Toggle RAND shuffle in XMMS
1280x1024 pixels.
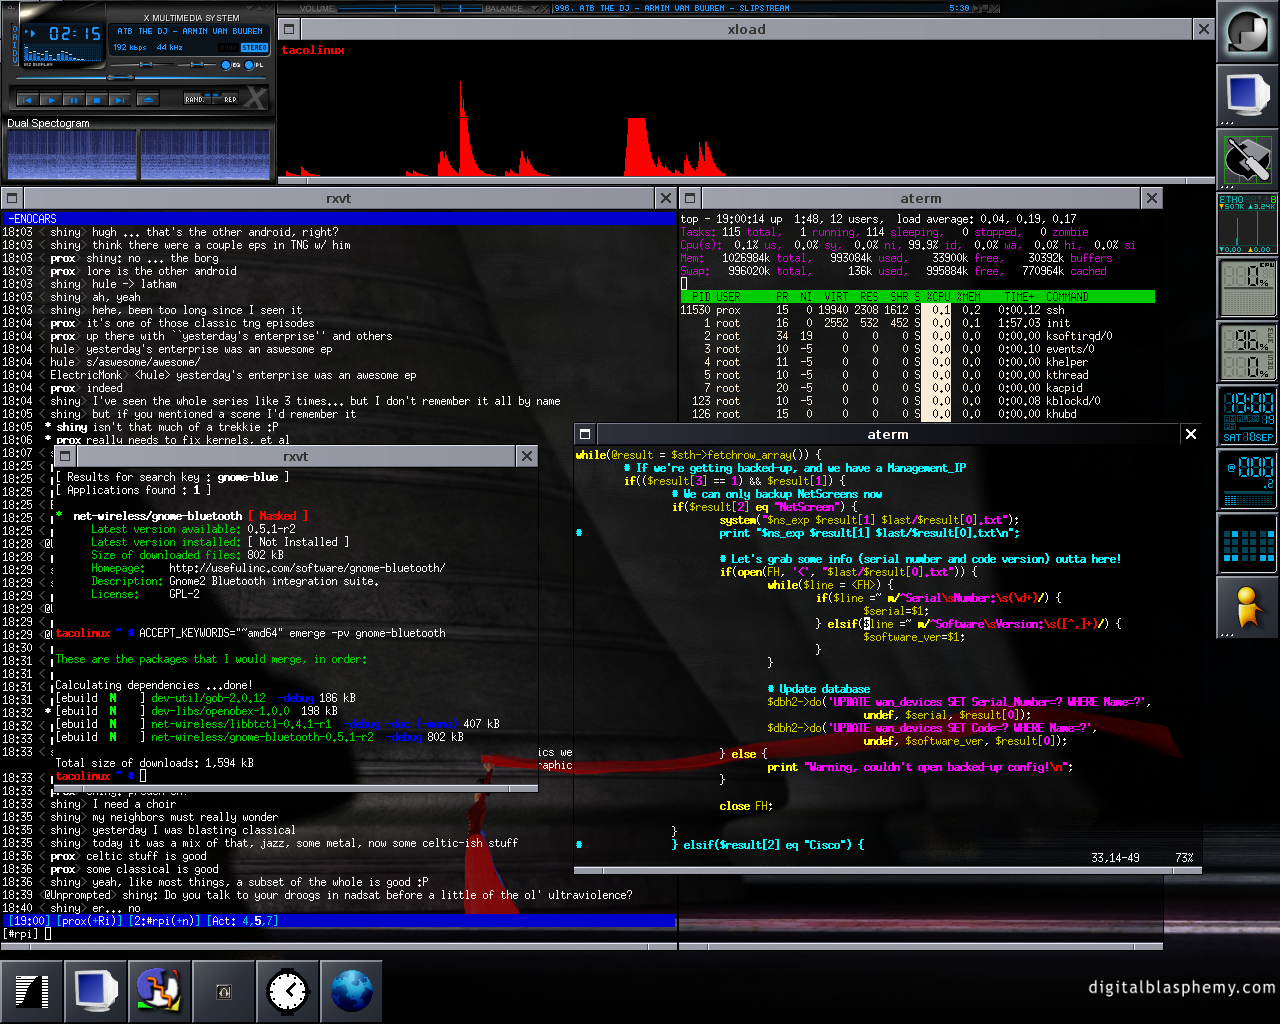pos(197,99)
